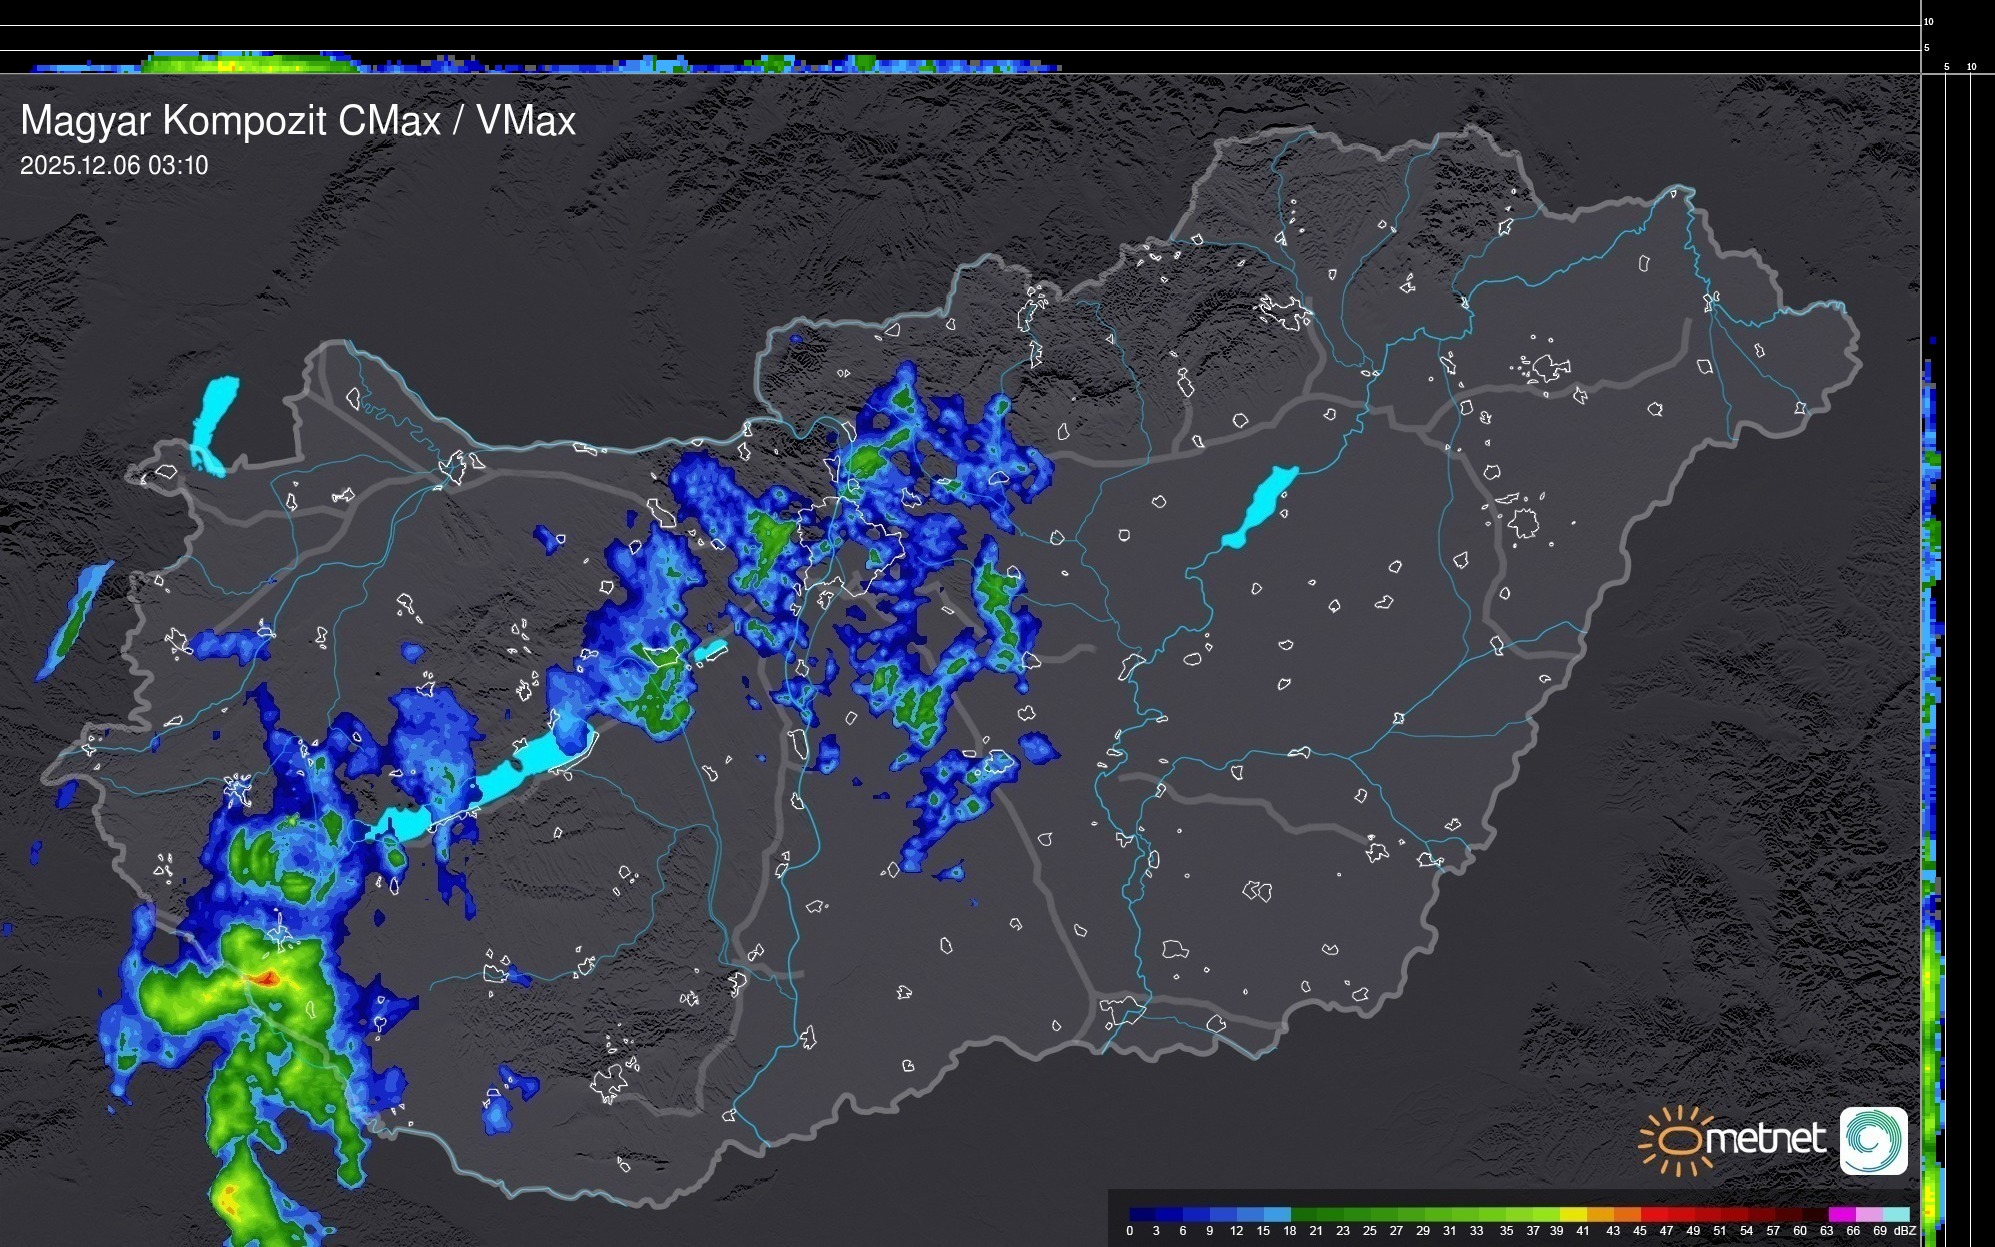1995x1247 pixels.
Task: Click the magenta 63 dBZ legend swatch
Action: pyautogui.click(x=1840, y=1214)
